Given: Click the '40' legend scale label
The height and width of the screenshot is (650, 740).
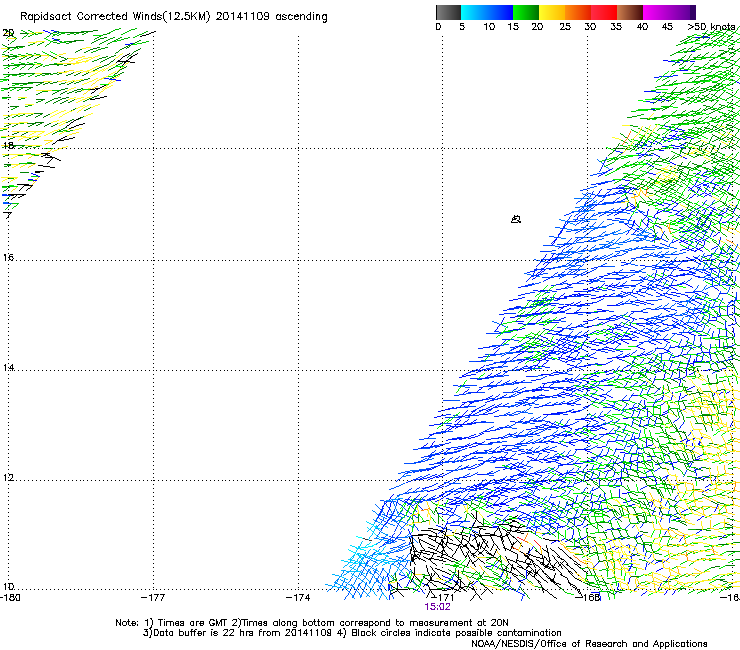Looking at the screenshot, I should 642,27.
